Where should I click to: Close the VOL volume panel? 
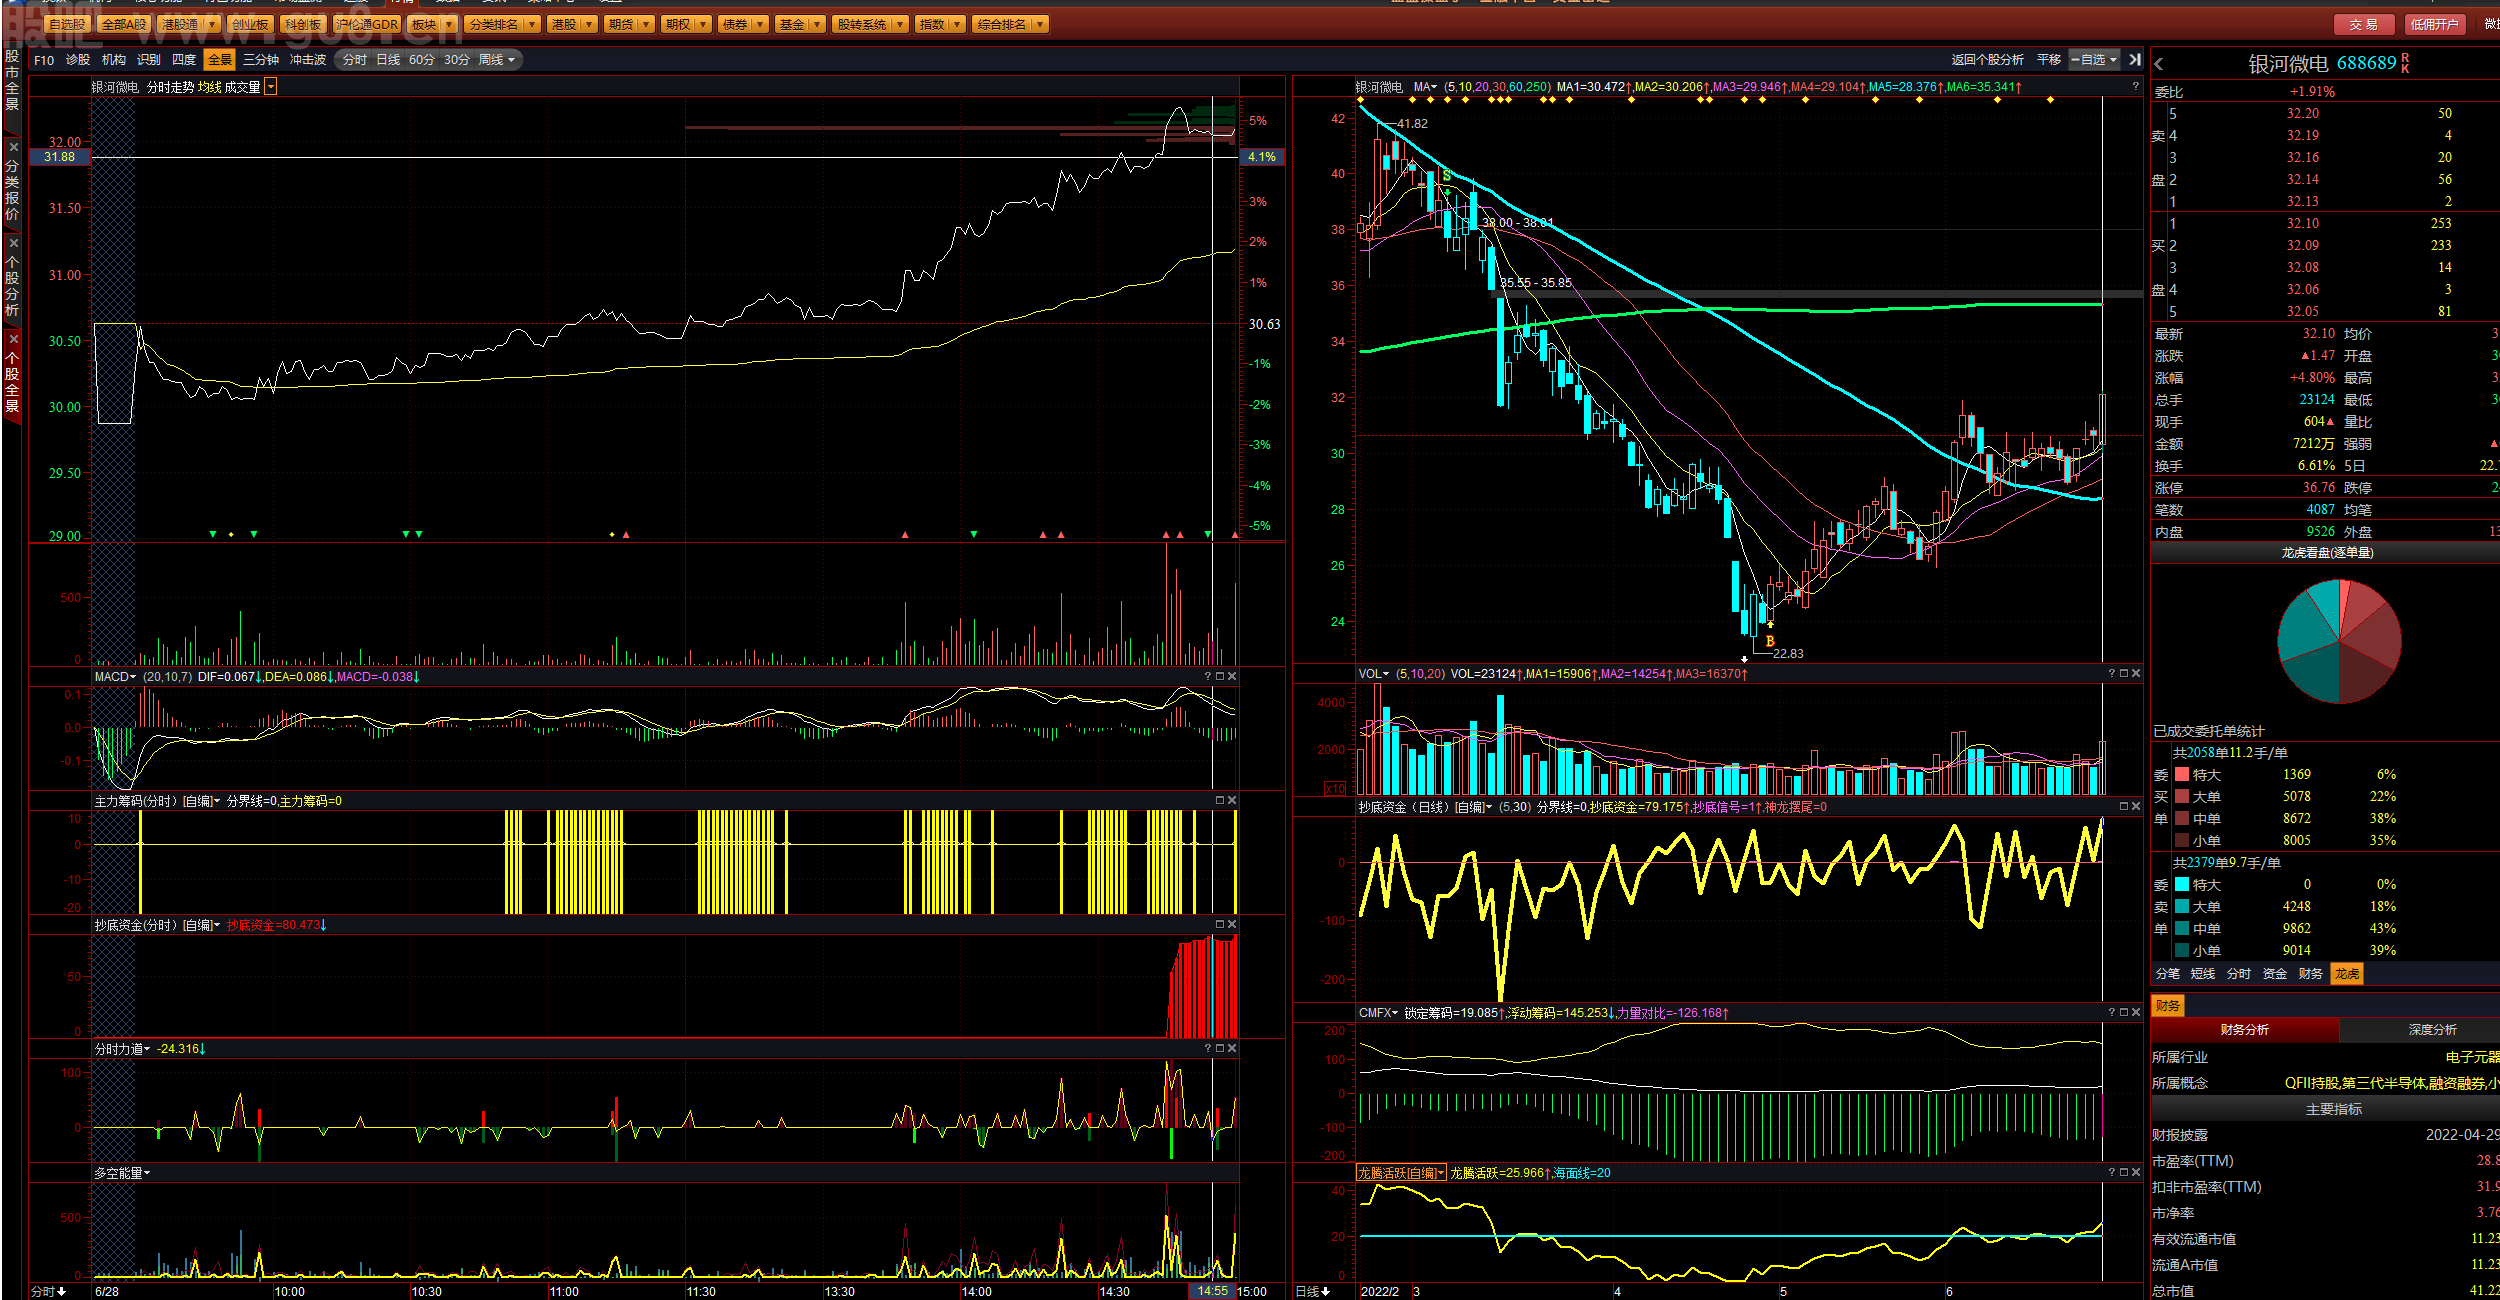[x=2136, y=674]
